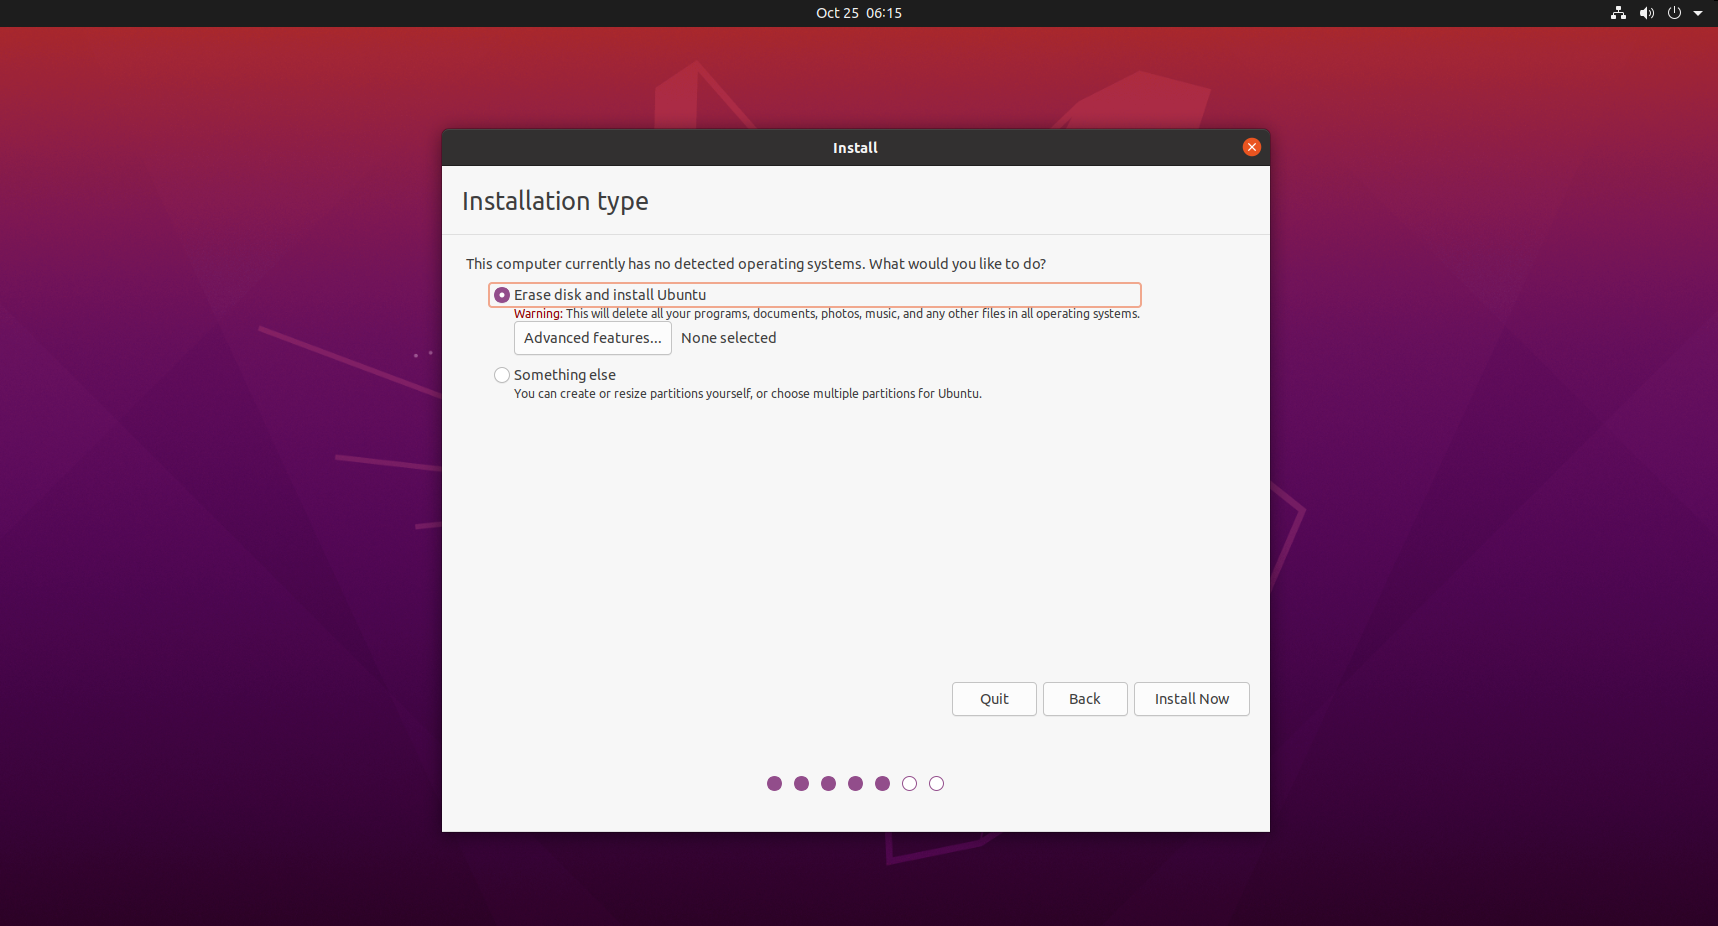The width and height of the screenshot is (1718, 926).
Task: Select Erase disk and install Ubuntu option
Action: point(502,295)
